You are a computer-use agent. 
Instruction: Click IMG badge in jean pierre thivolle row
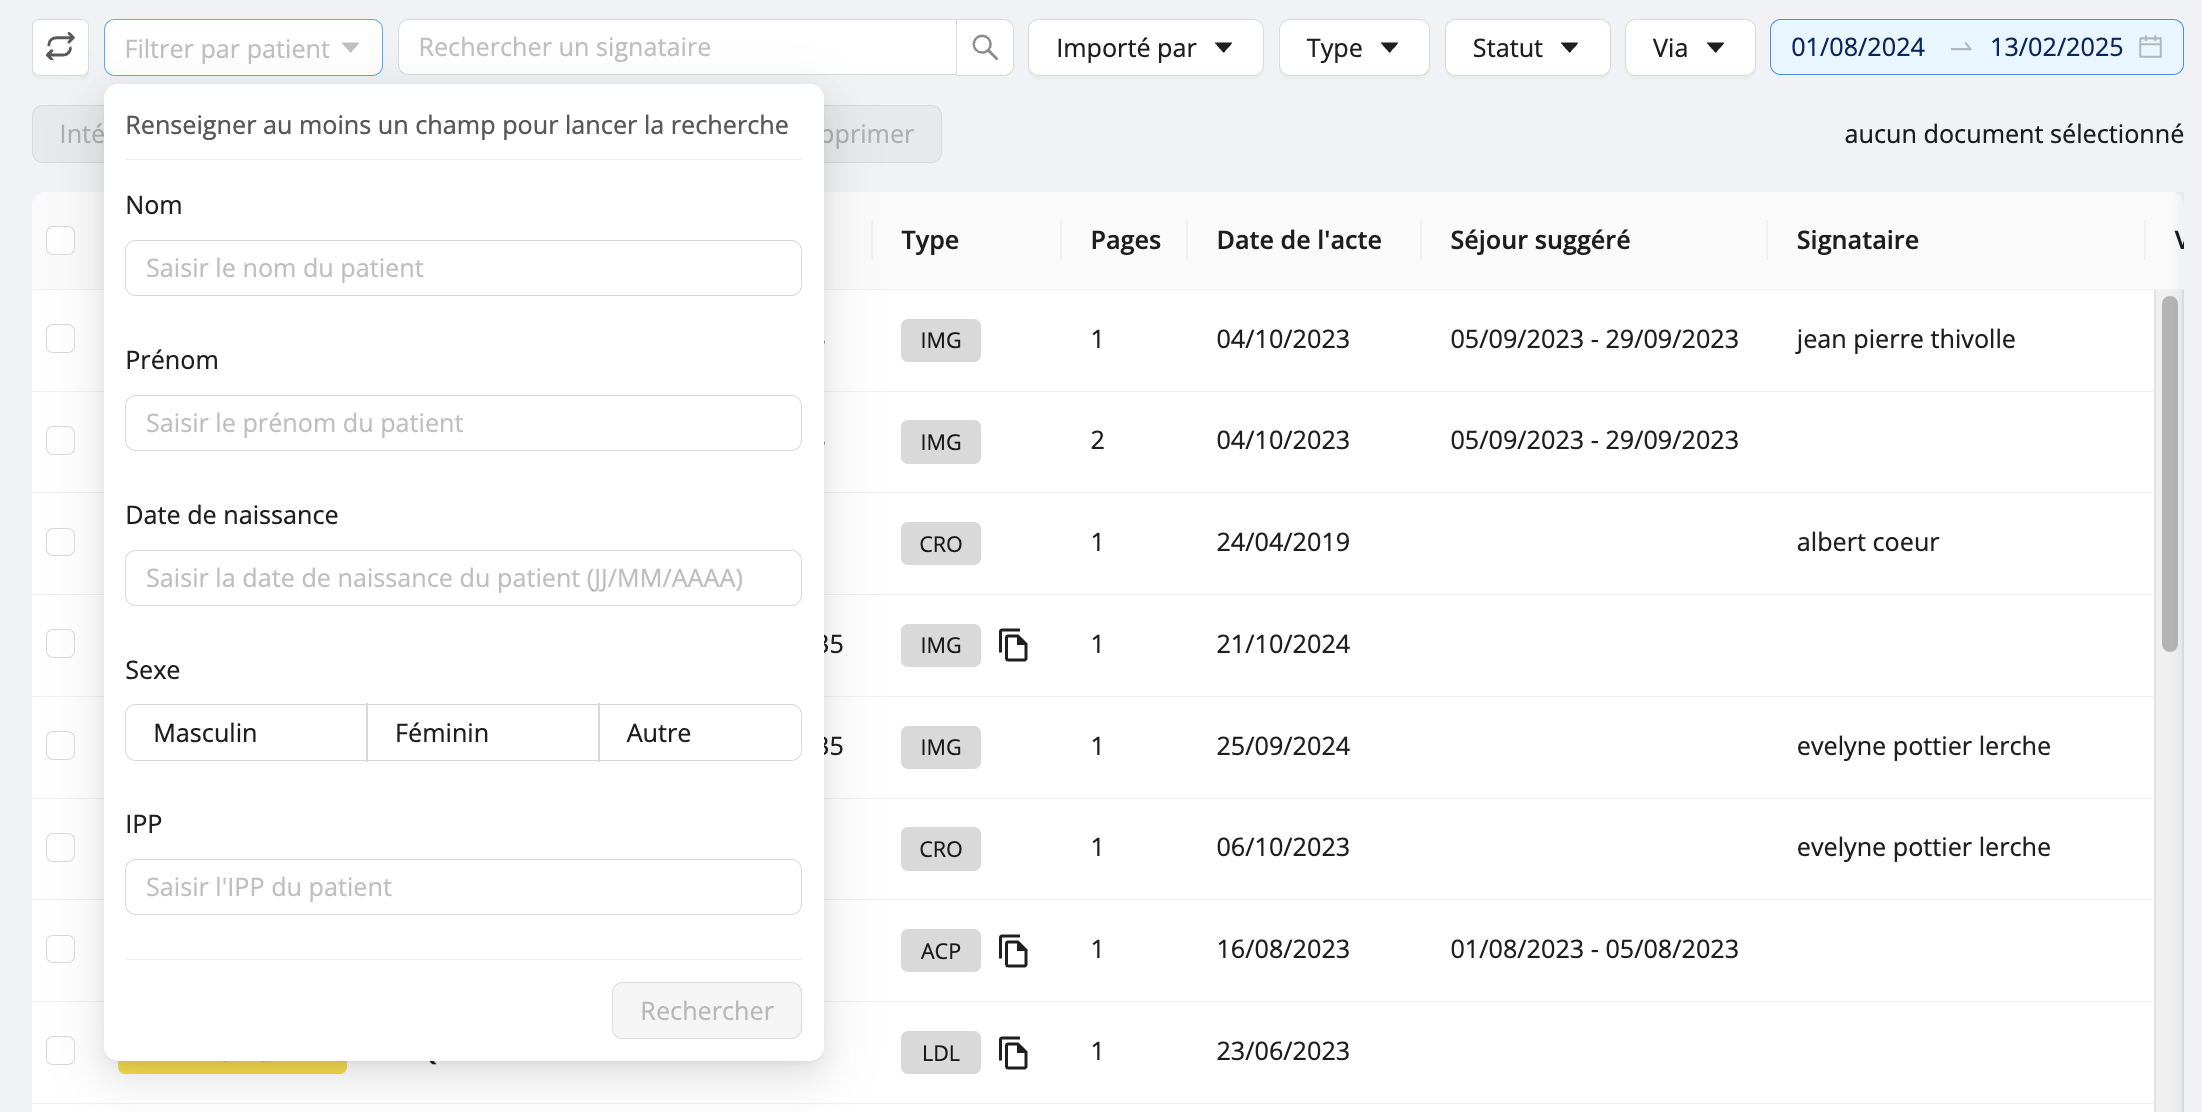941,340
